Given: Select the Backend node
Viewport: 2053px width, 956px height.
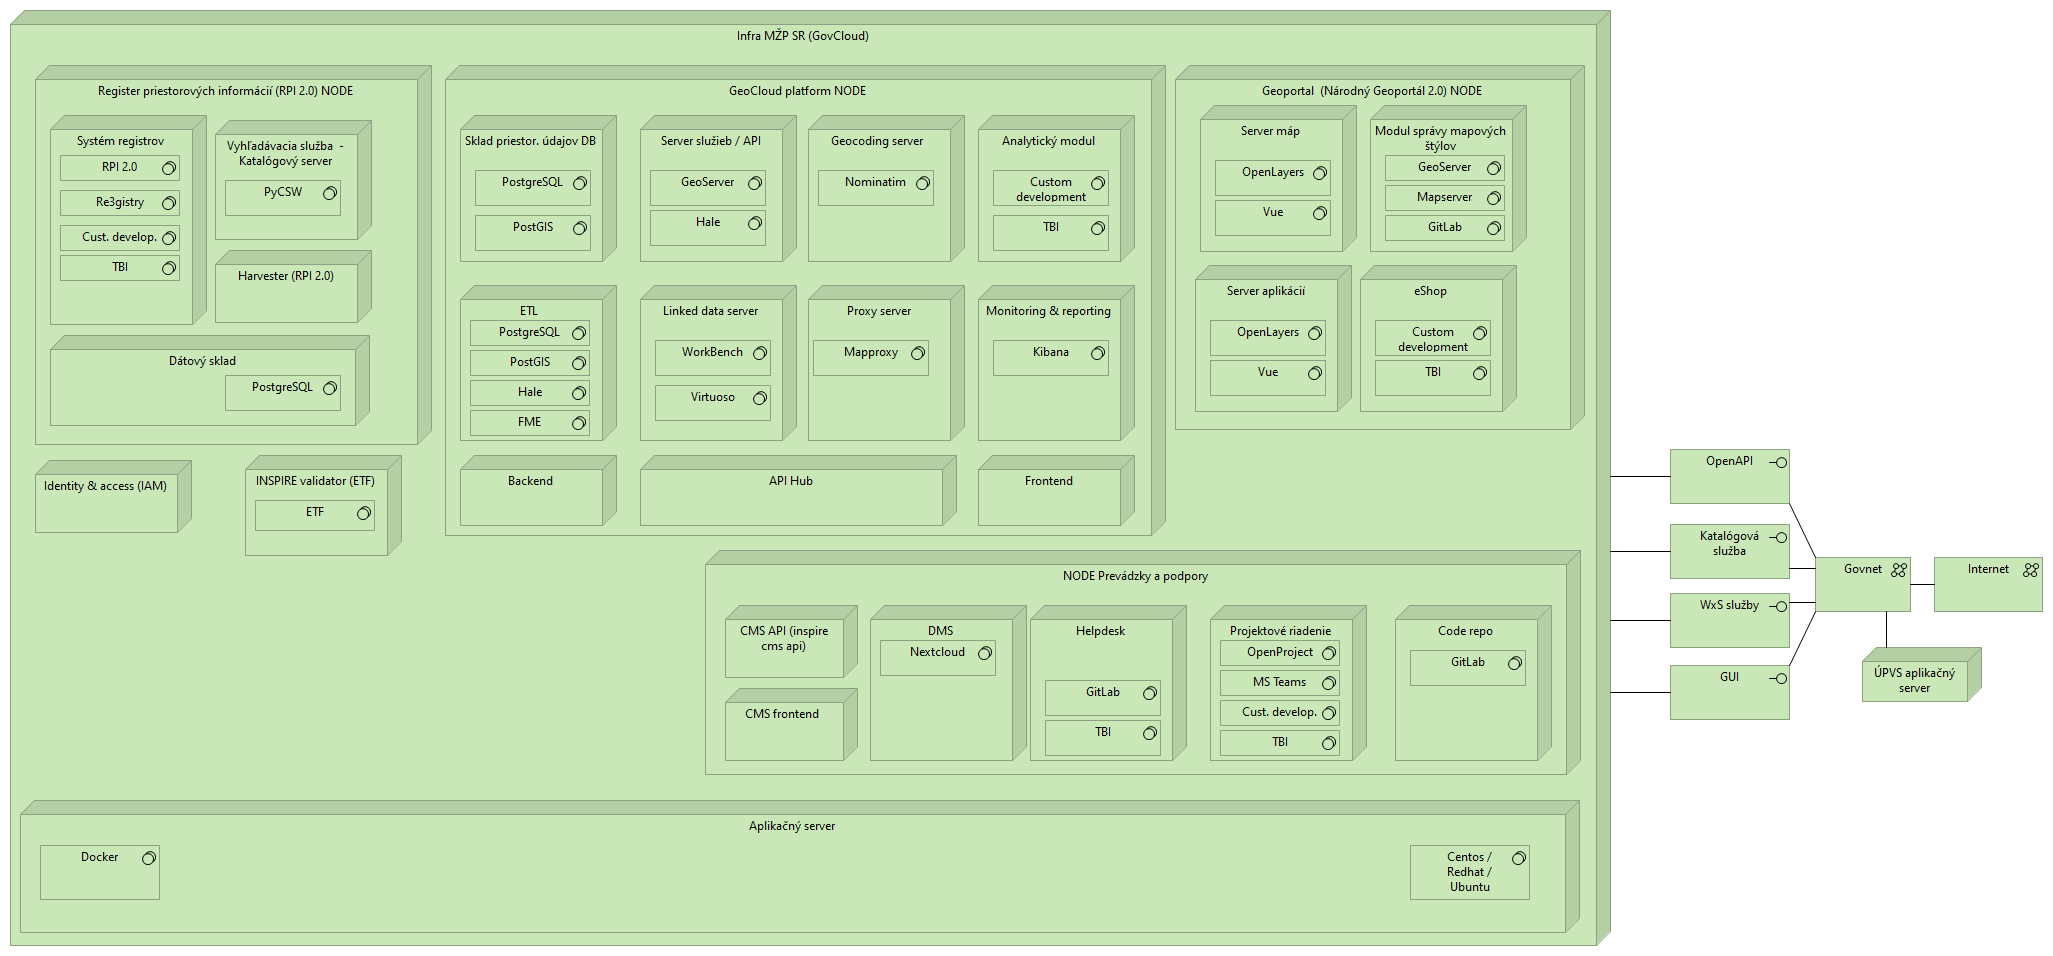Looking at the screenshot, I should click(x=538, y=490).
